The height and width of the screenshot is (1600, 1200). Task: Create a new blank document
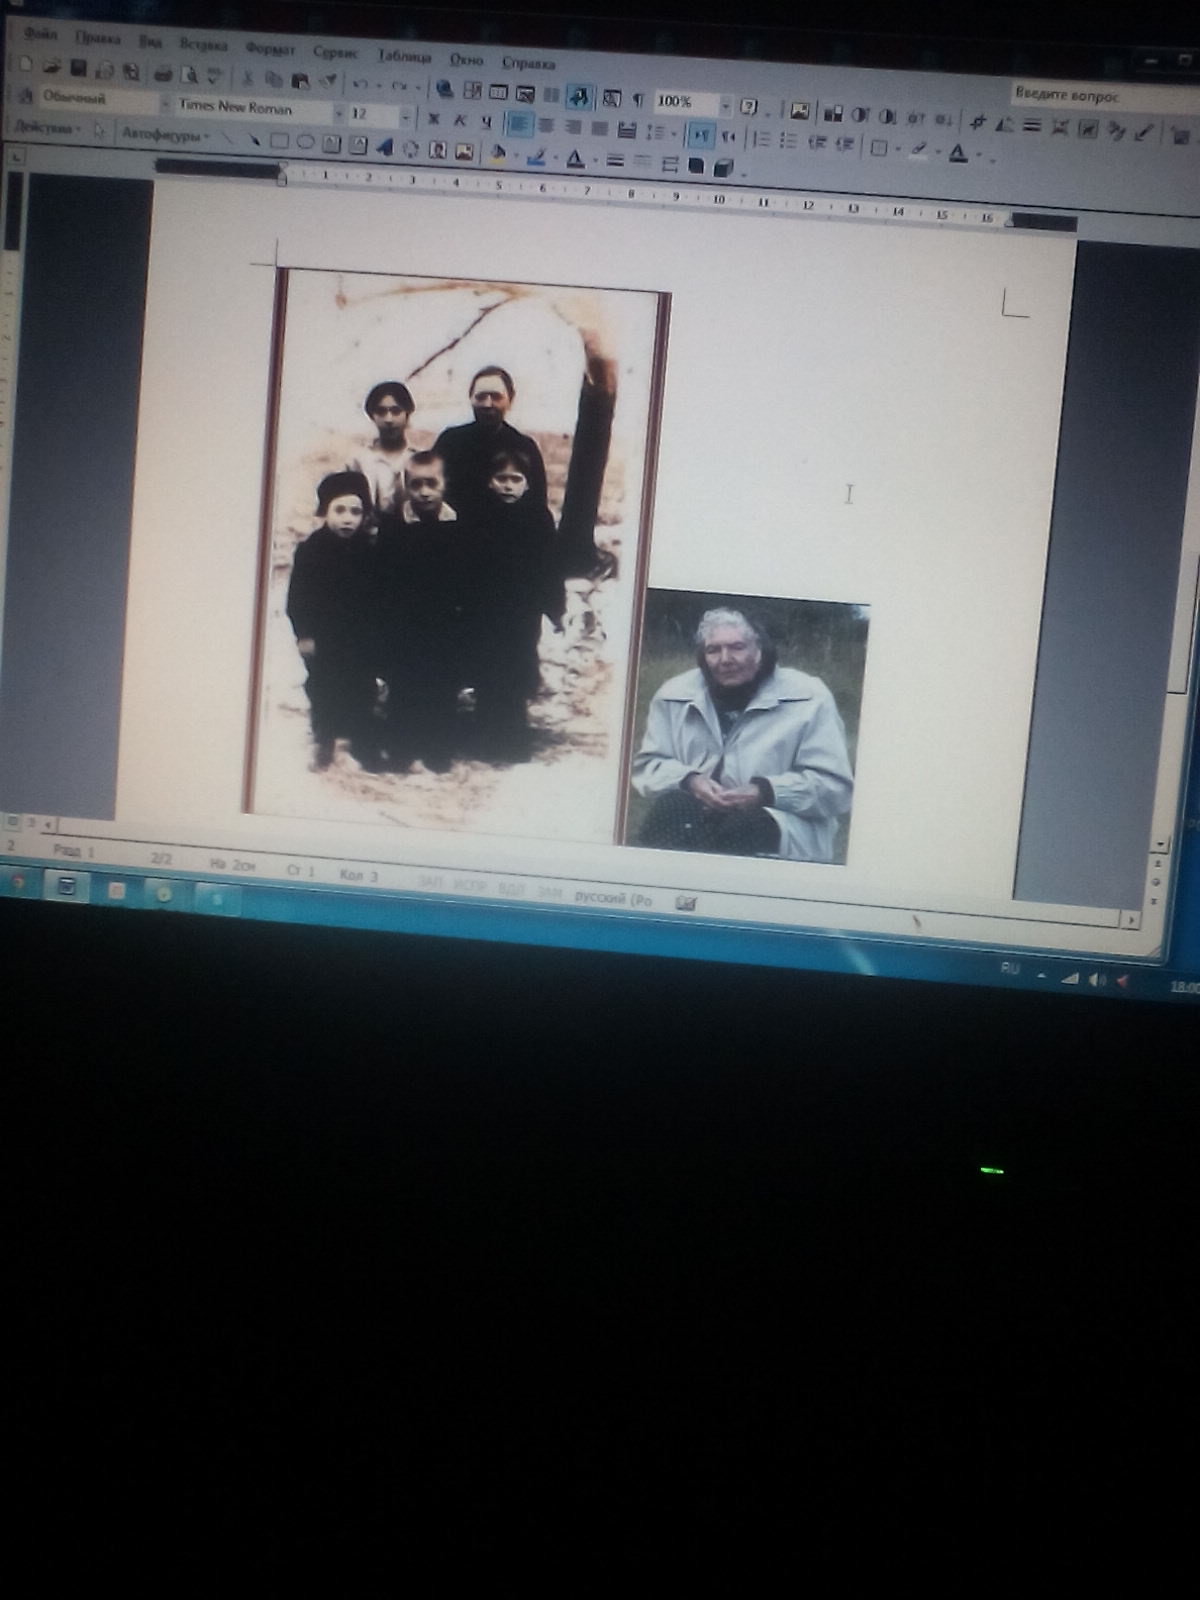[x=26, y=65]
